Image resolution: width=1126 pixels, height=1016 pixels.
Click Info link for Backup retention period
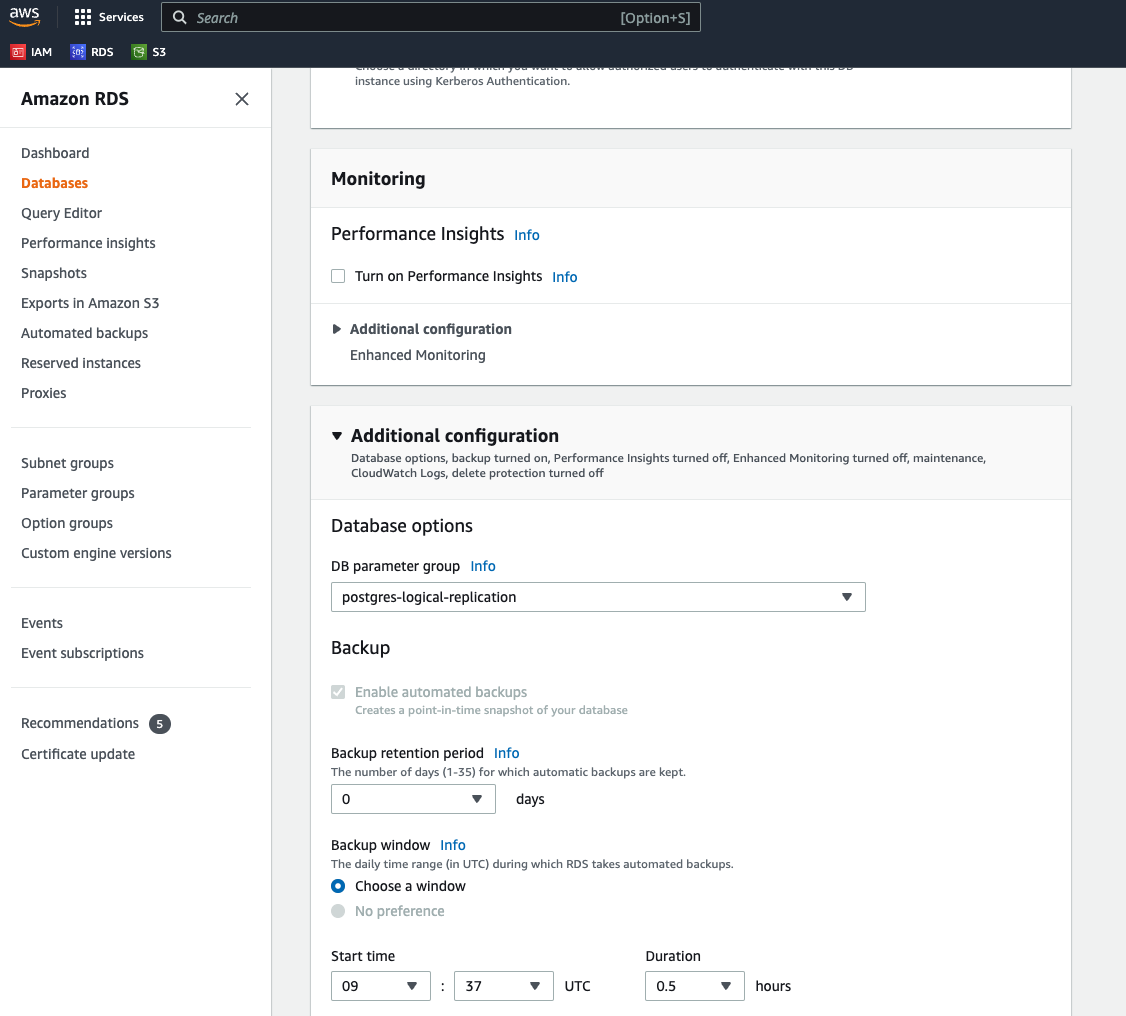pos(506,753)
